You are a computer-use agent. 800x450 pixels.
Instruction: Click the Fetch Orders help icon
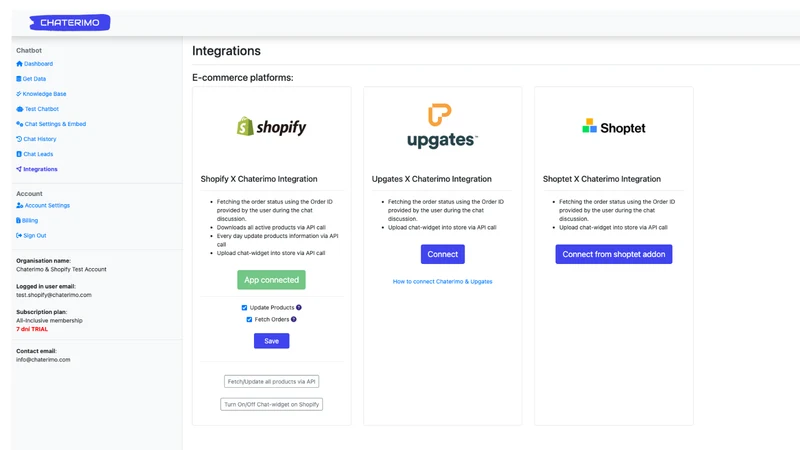(x=294, y=319)
